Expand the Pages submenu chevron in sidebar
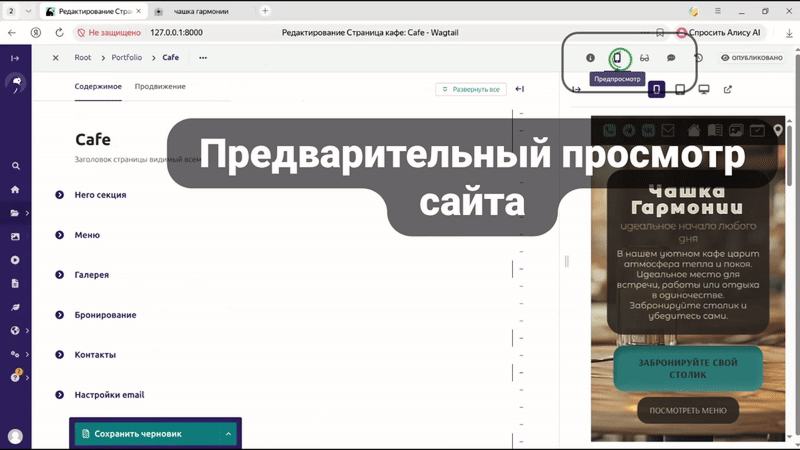The width and height of the screenshot is (800, 450). click(27, 213)
